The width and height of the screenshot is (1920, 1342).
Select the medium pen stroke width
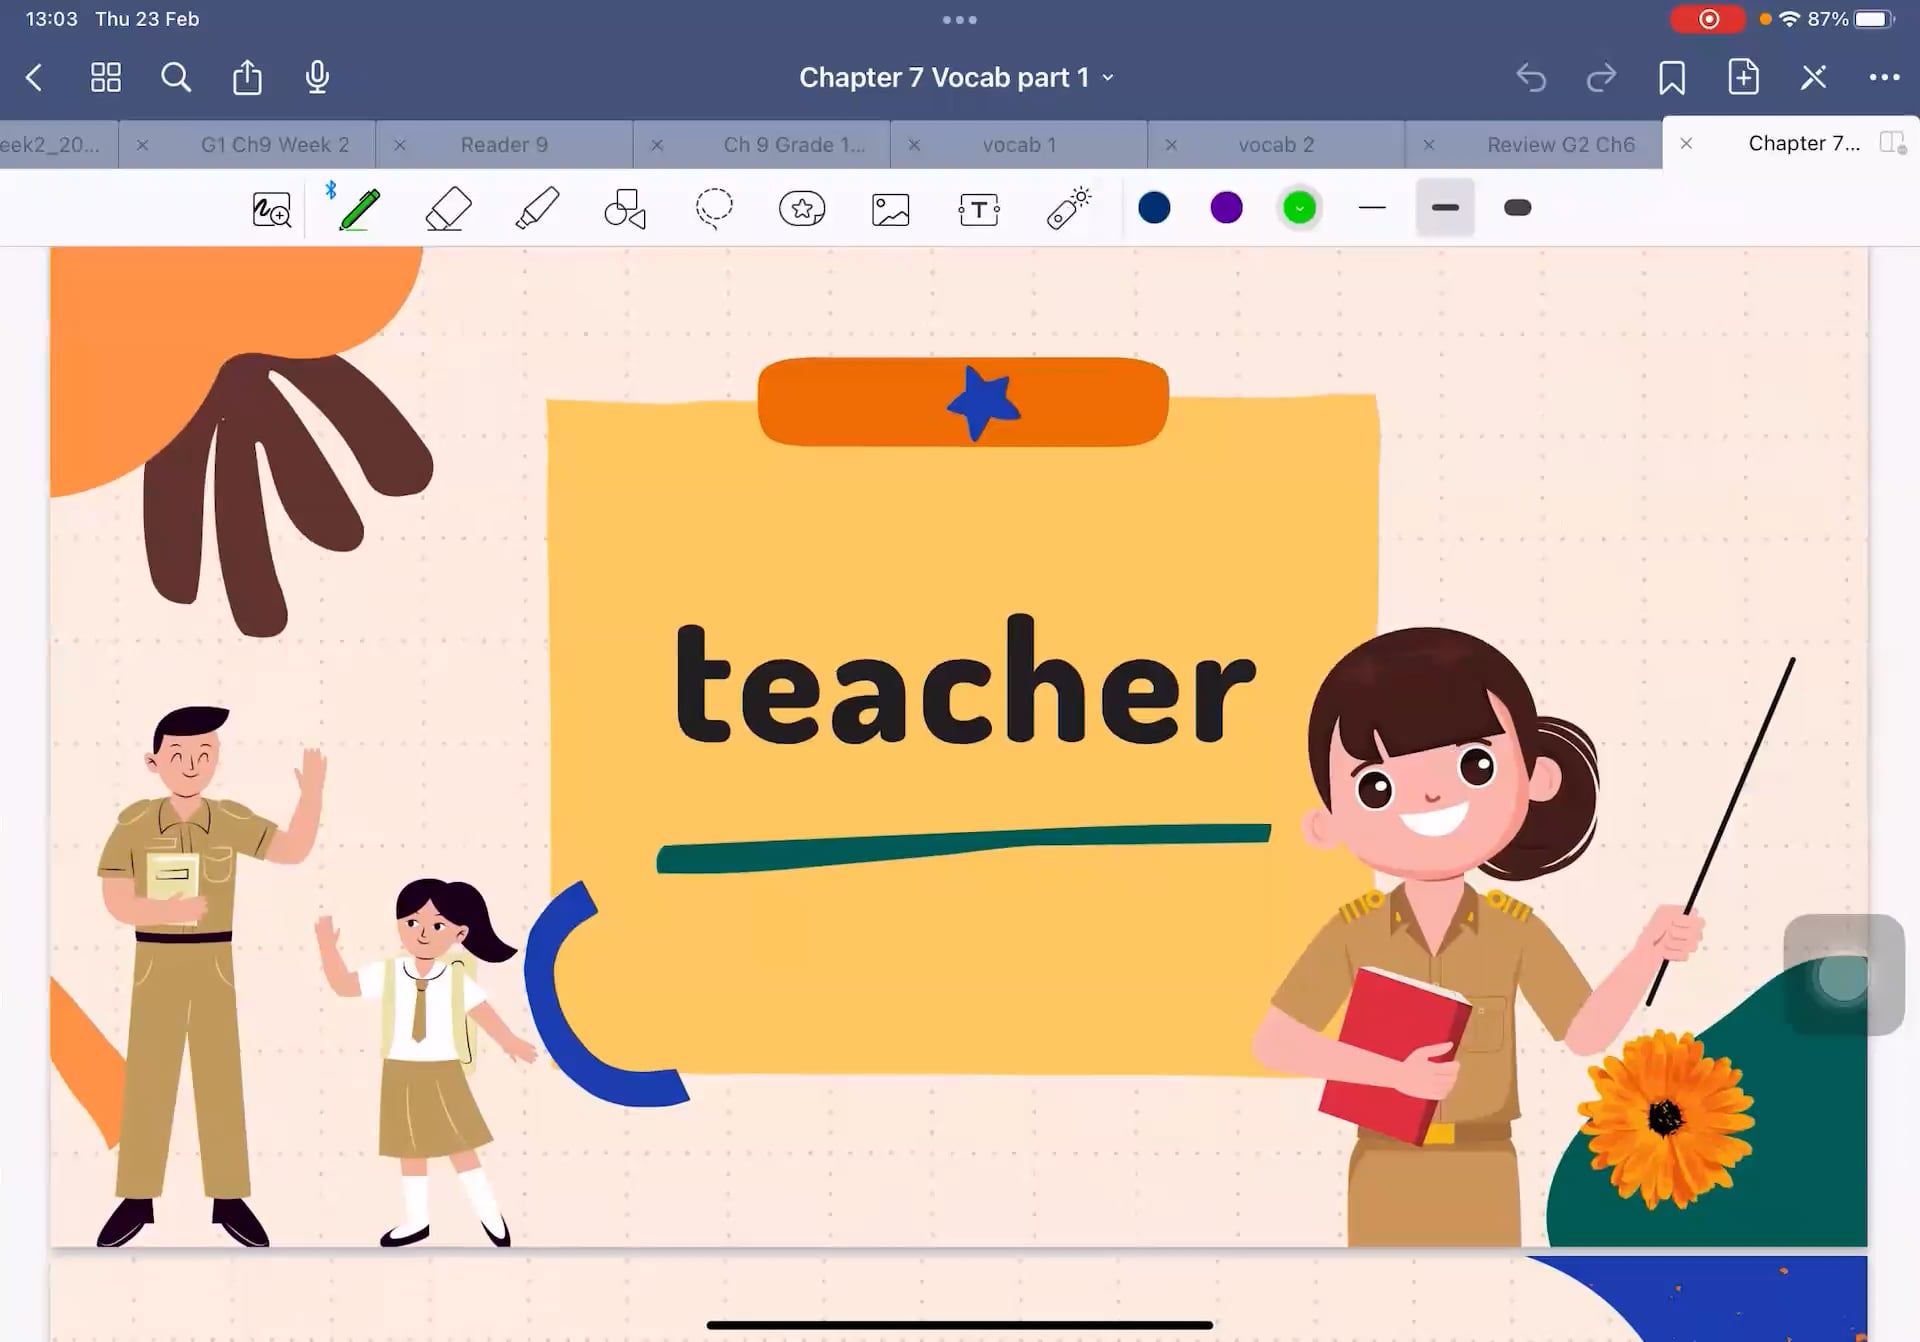[1445, 208]
